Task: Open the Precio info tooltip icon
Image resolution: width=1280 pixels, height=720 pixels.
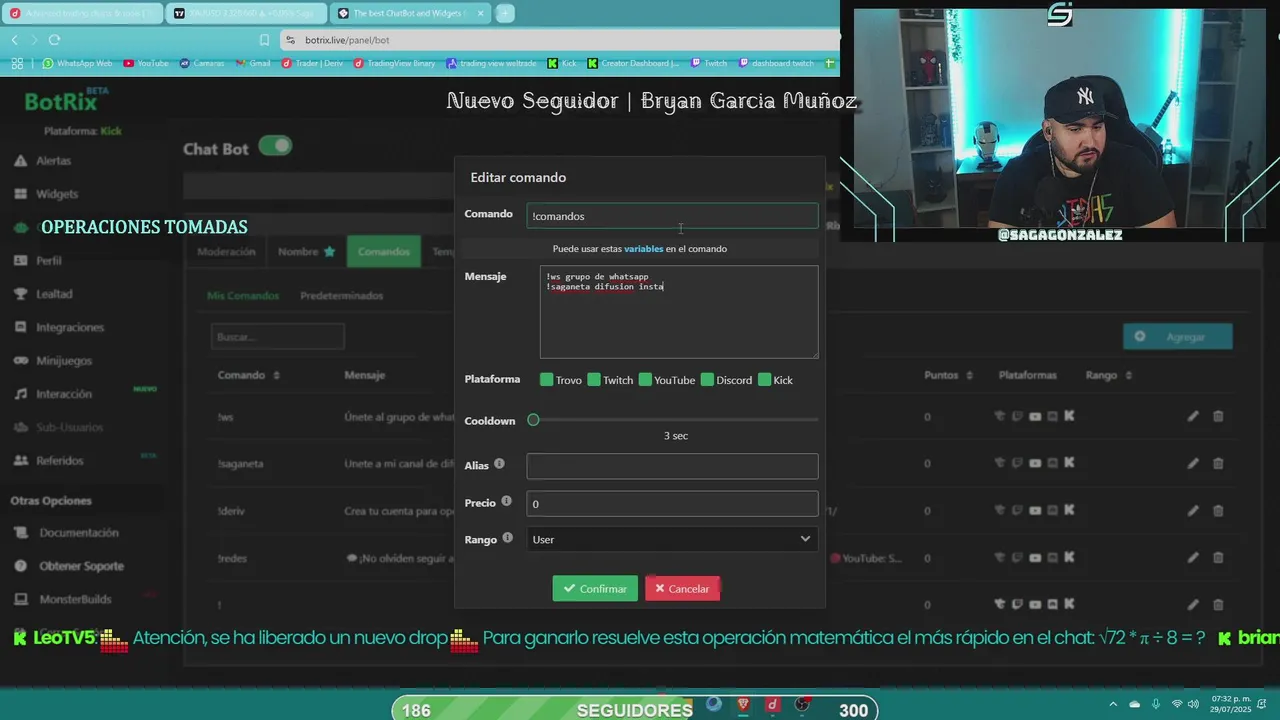Action: (506, 501)
